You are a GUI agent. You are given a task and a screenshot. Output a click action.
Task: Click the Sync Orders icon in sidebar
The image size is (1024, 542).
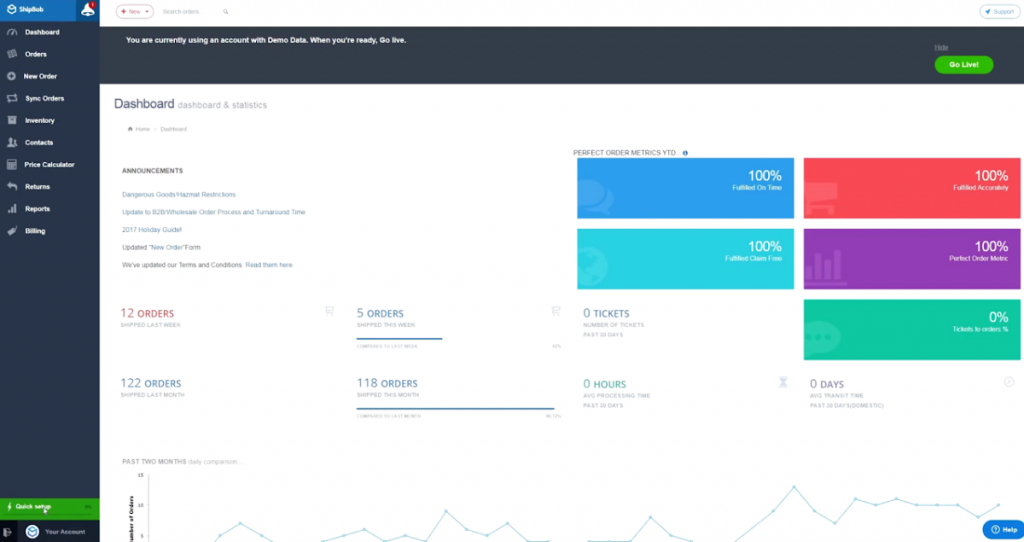tap(11, 98)
